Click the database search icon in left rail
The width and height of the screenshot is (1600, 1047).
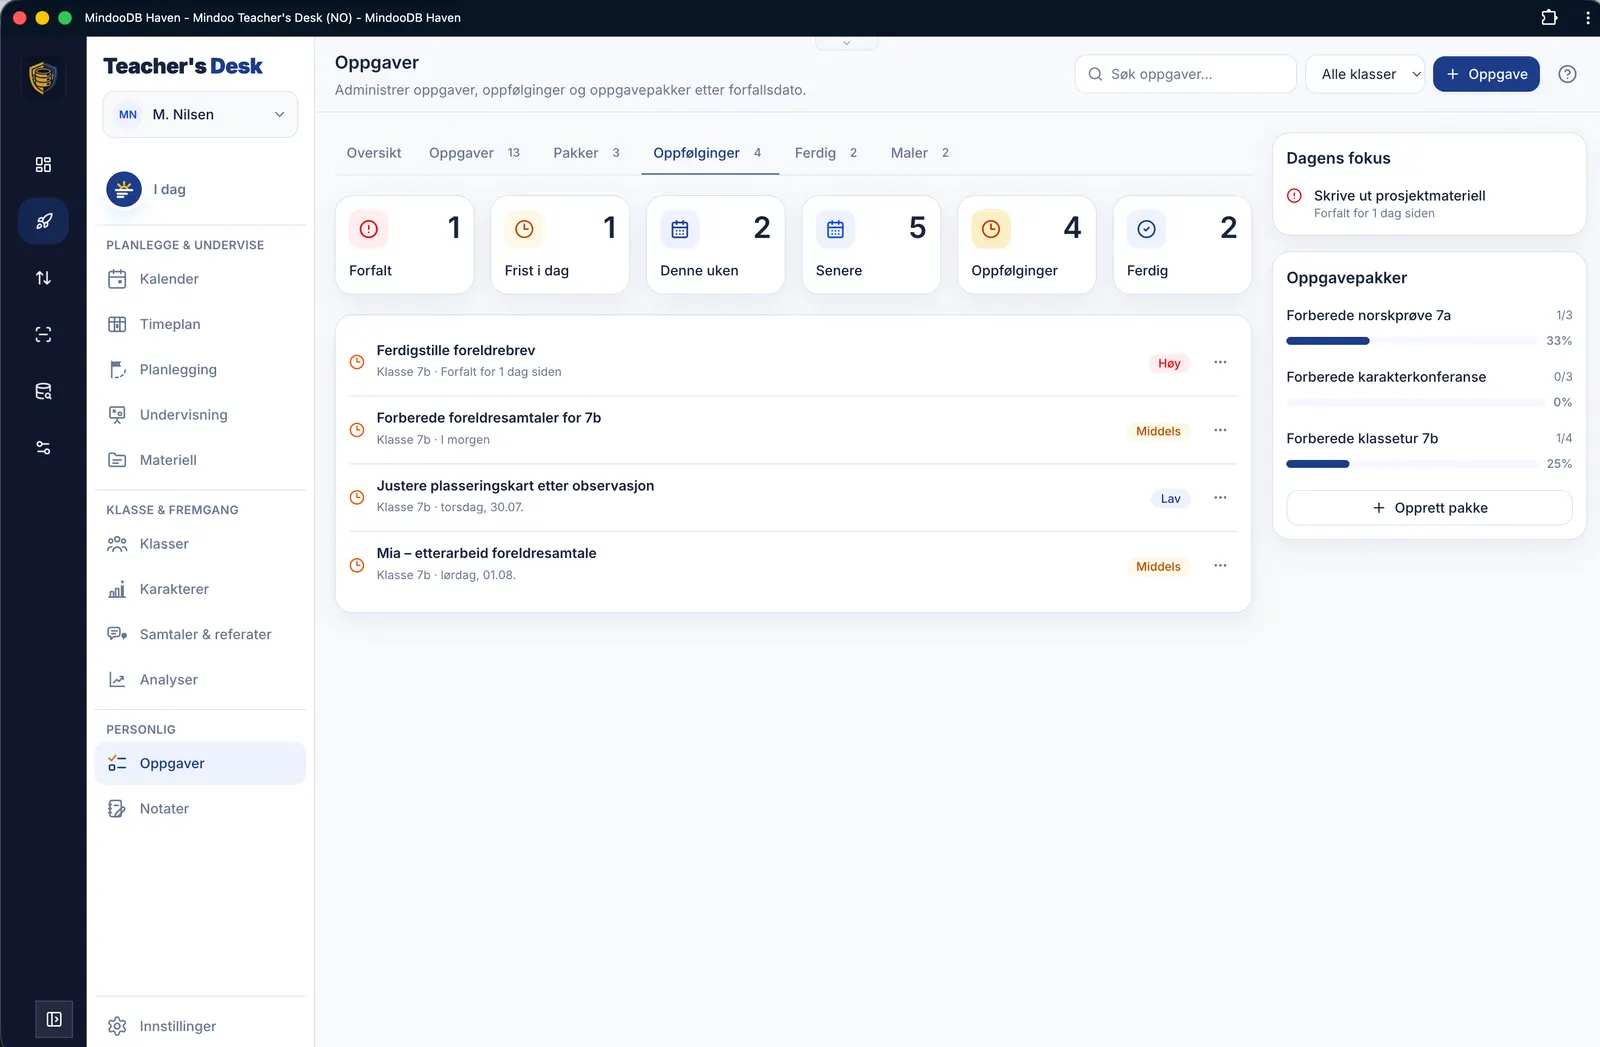pos(43,391)
